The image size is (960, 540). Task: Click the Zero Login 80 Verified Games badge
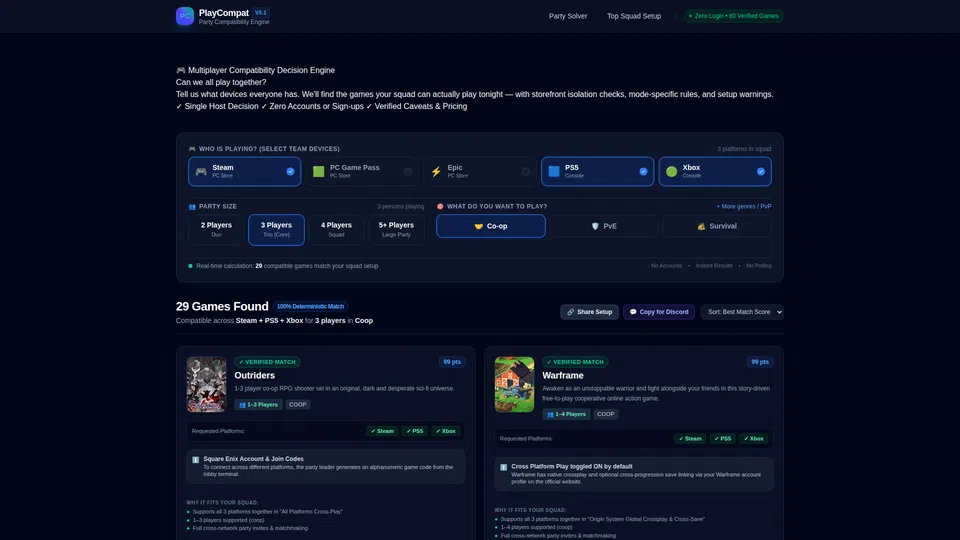pos(733,16)
